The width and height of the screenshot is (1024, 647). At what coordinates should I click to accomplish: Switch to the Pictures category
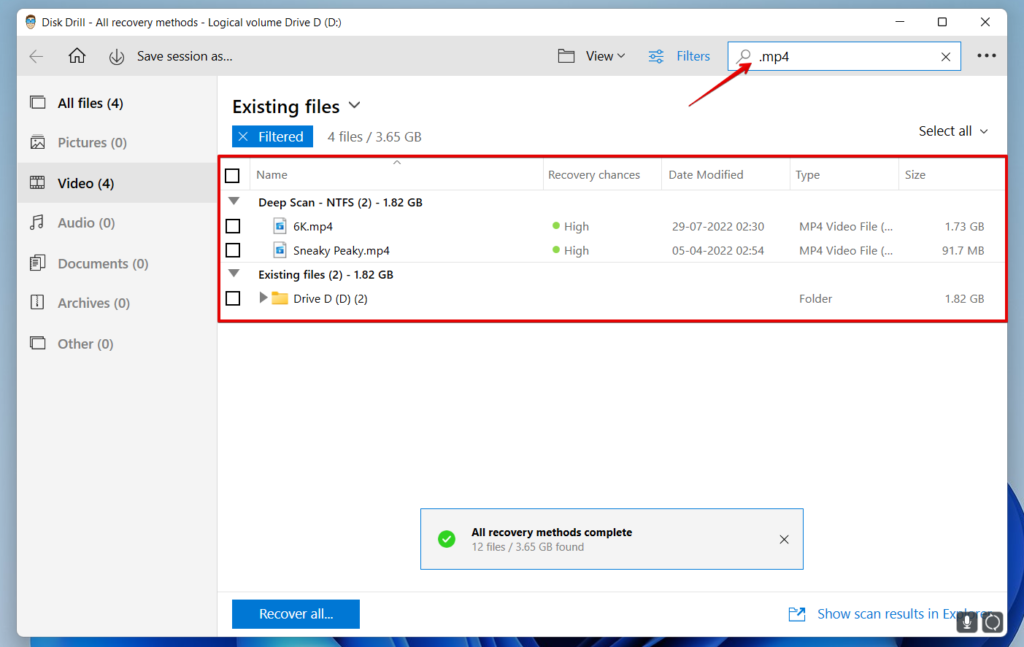(x=92, y=142)
